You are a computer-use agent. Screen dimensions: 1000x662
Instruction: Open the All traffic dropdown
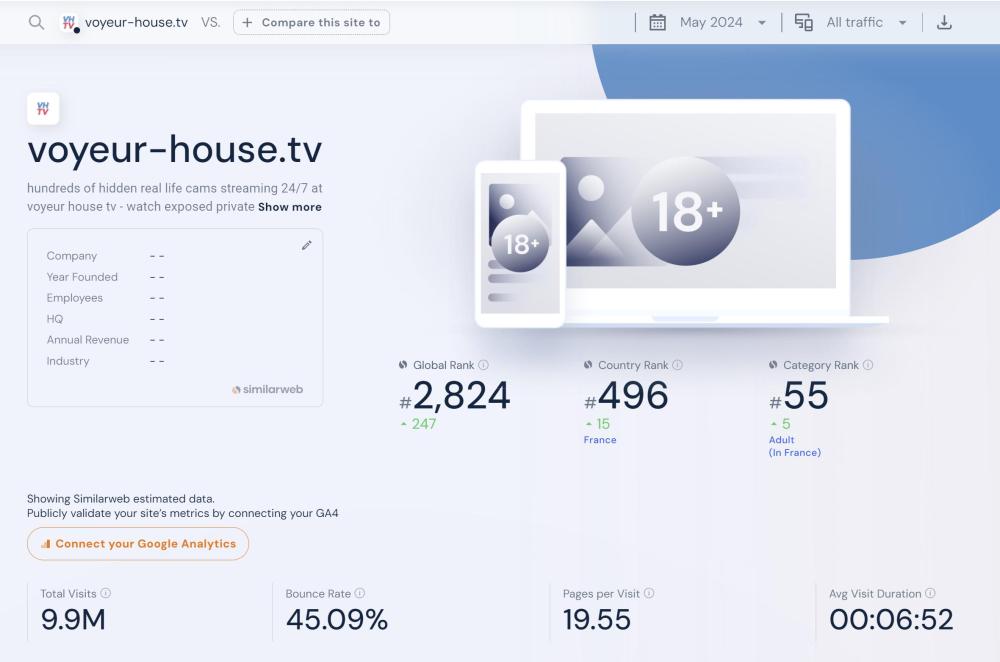click(866, 22)
